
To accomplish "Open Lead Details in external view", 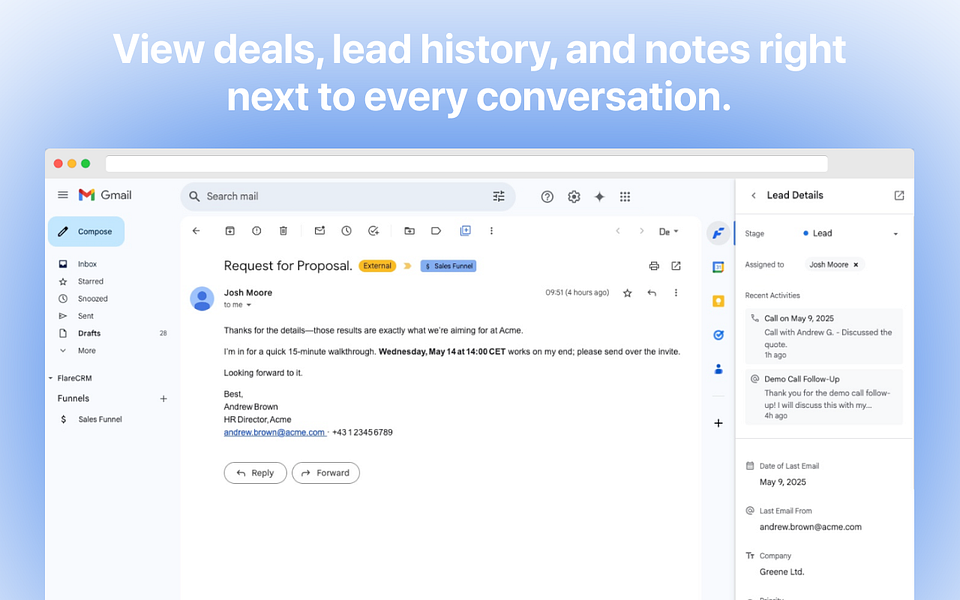I will [899, 195].
